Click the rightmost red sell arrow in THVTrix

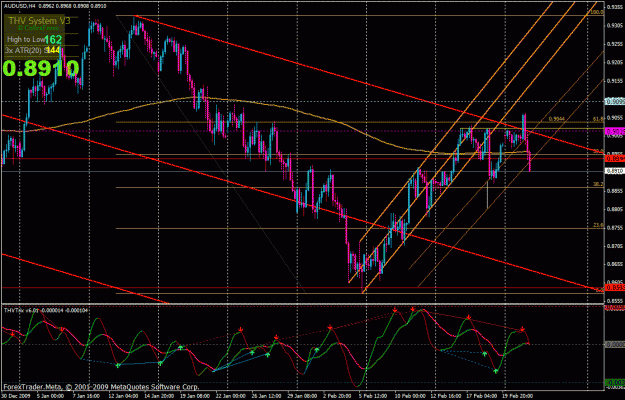coord(522,329)
